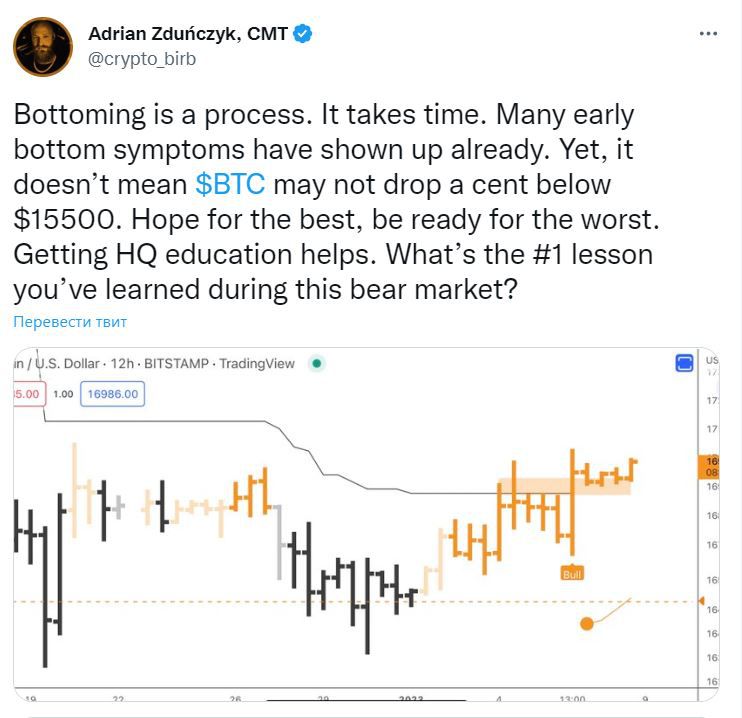Click the blue square icon on chart

click(x=685, y=363)
